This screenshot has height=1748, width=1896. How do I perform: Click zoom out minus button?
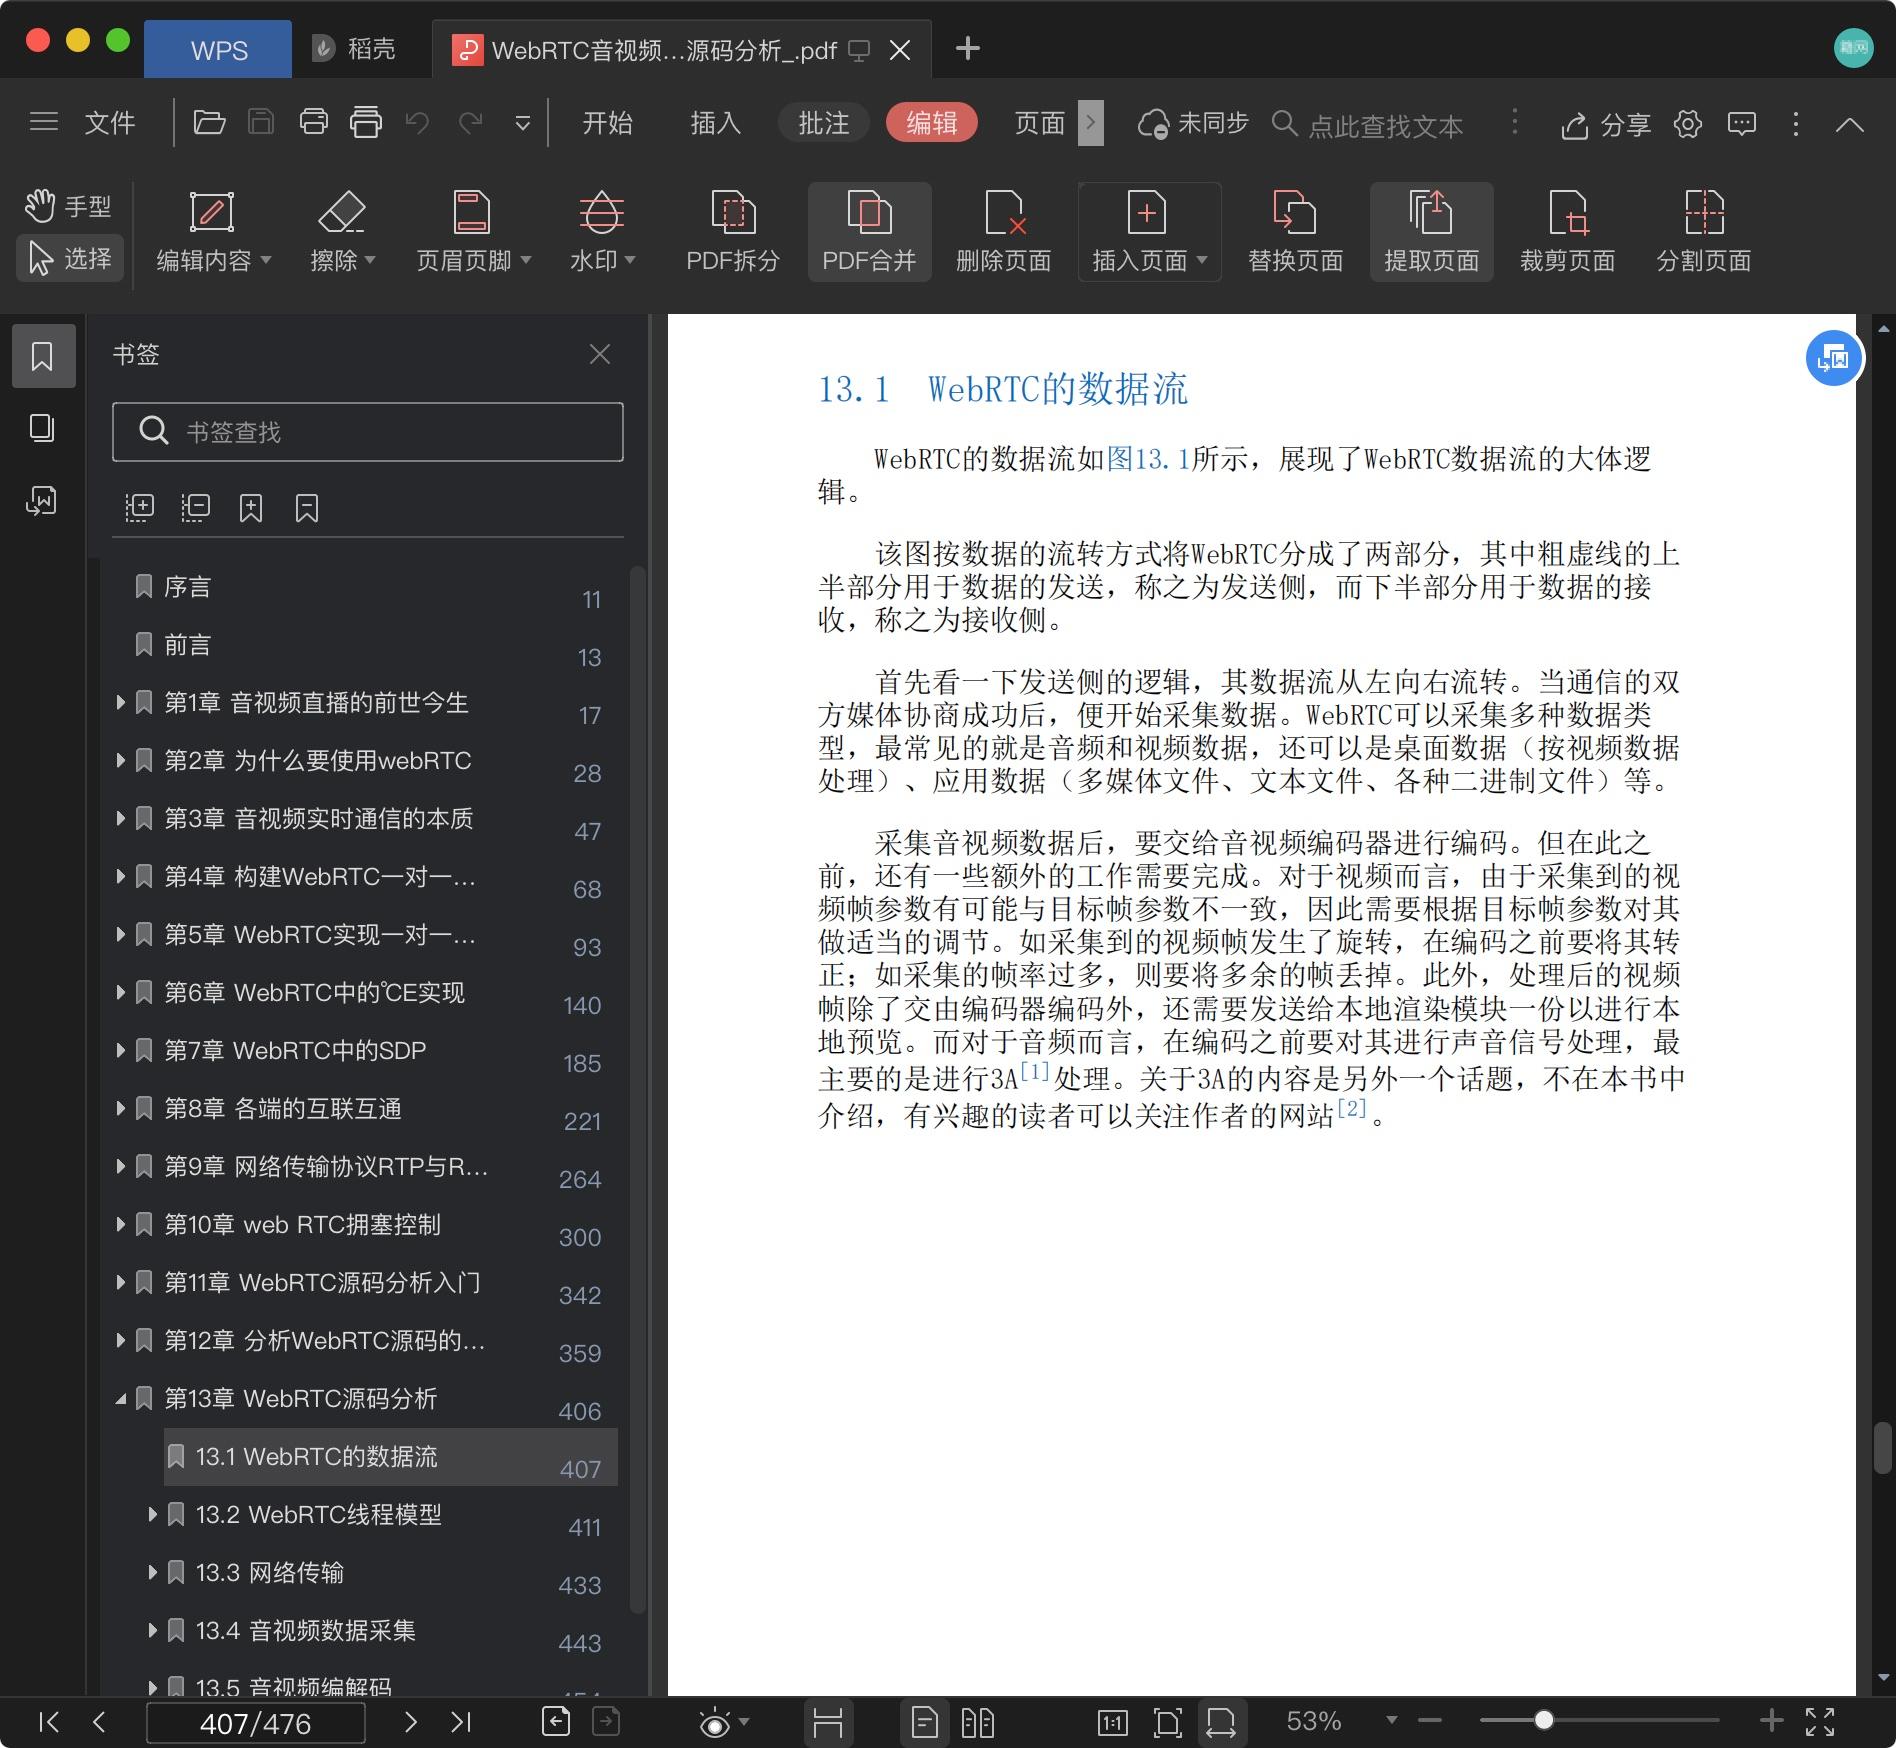tap(1430, 1720)
